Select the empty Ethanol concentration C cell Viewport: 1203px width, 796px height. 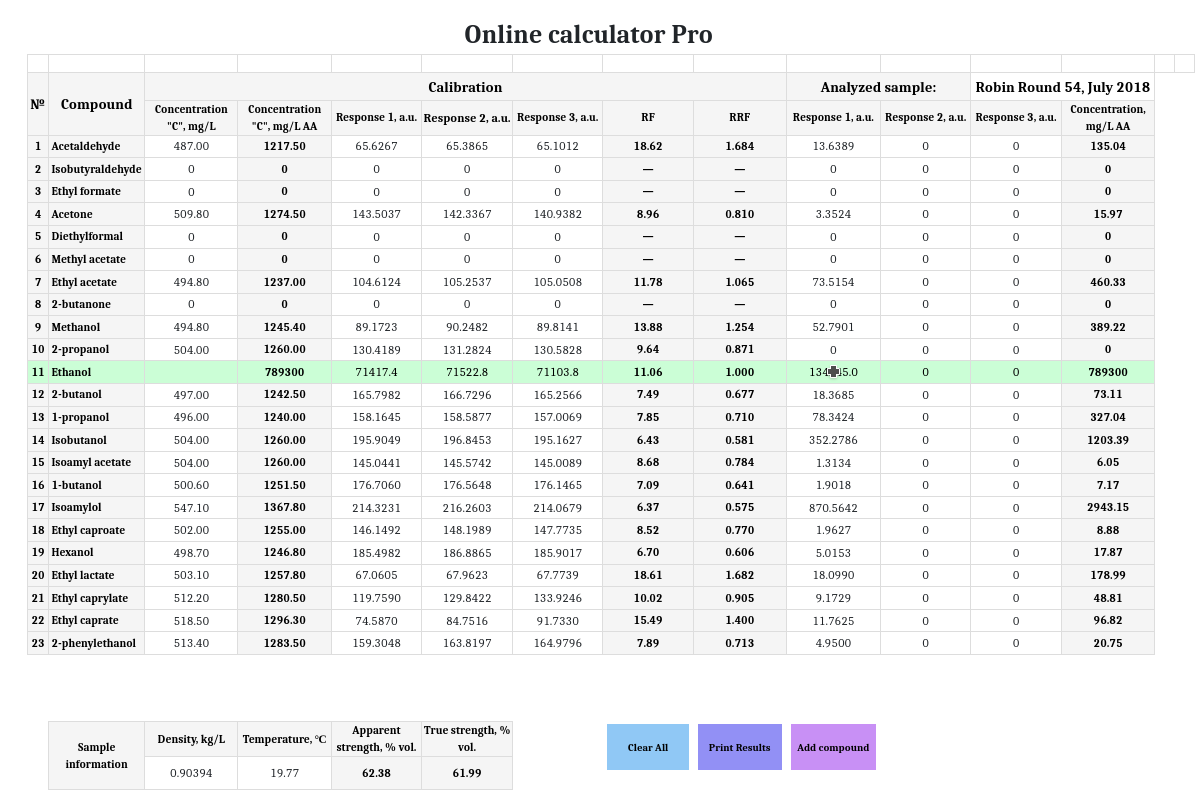pos(191,372)
